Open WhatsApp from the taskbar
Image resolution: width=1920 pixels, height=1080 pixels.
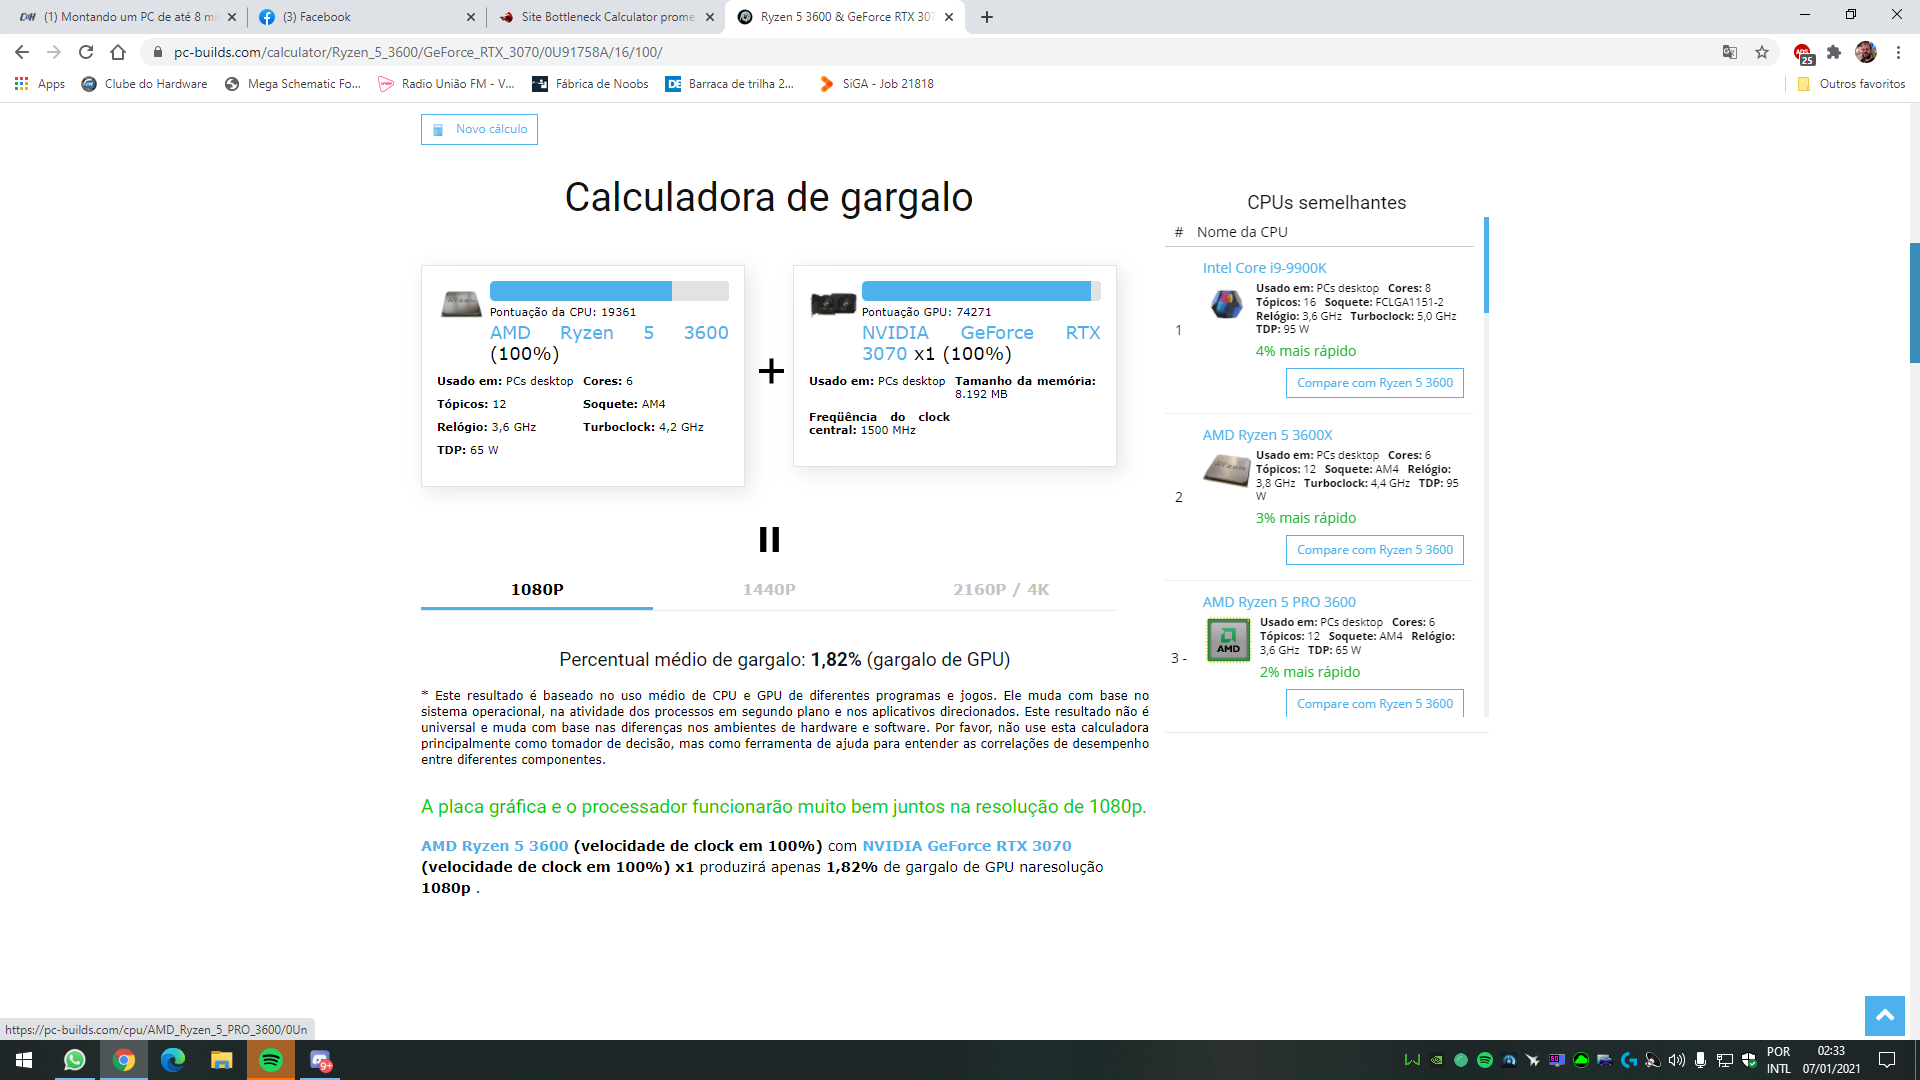(x=74, y=1060)
